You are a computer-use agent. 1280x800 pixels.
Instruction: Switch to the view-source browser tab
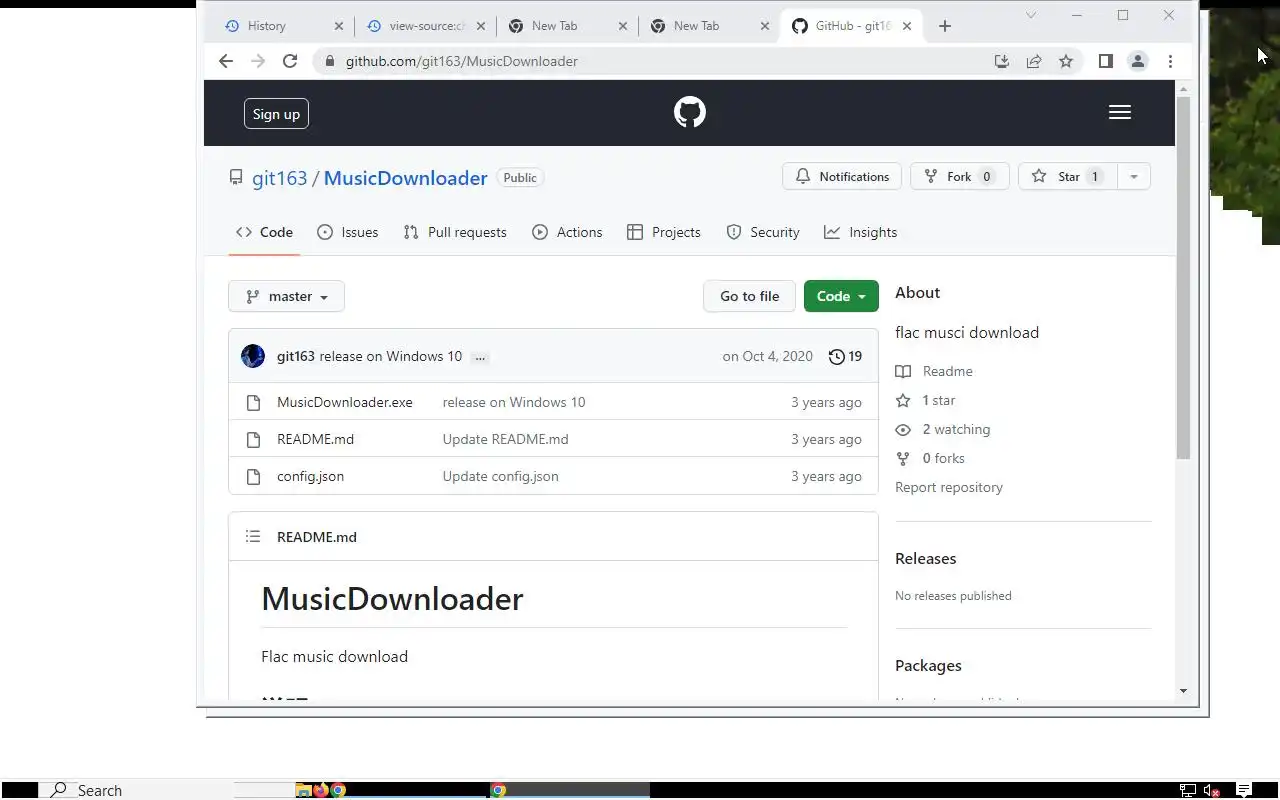tap(425, 26)
